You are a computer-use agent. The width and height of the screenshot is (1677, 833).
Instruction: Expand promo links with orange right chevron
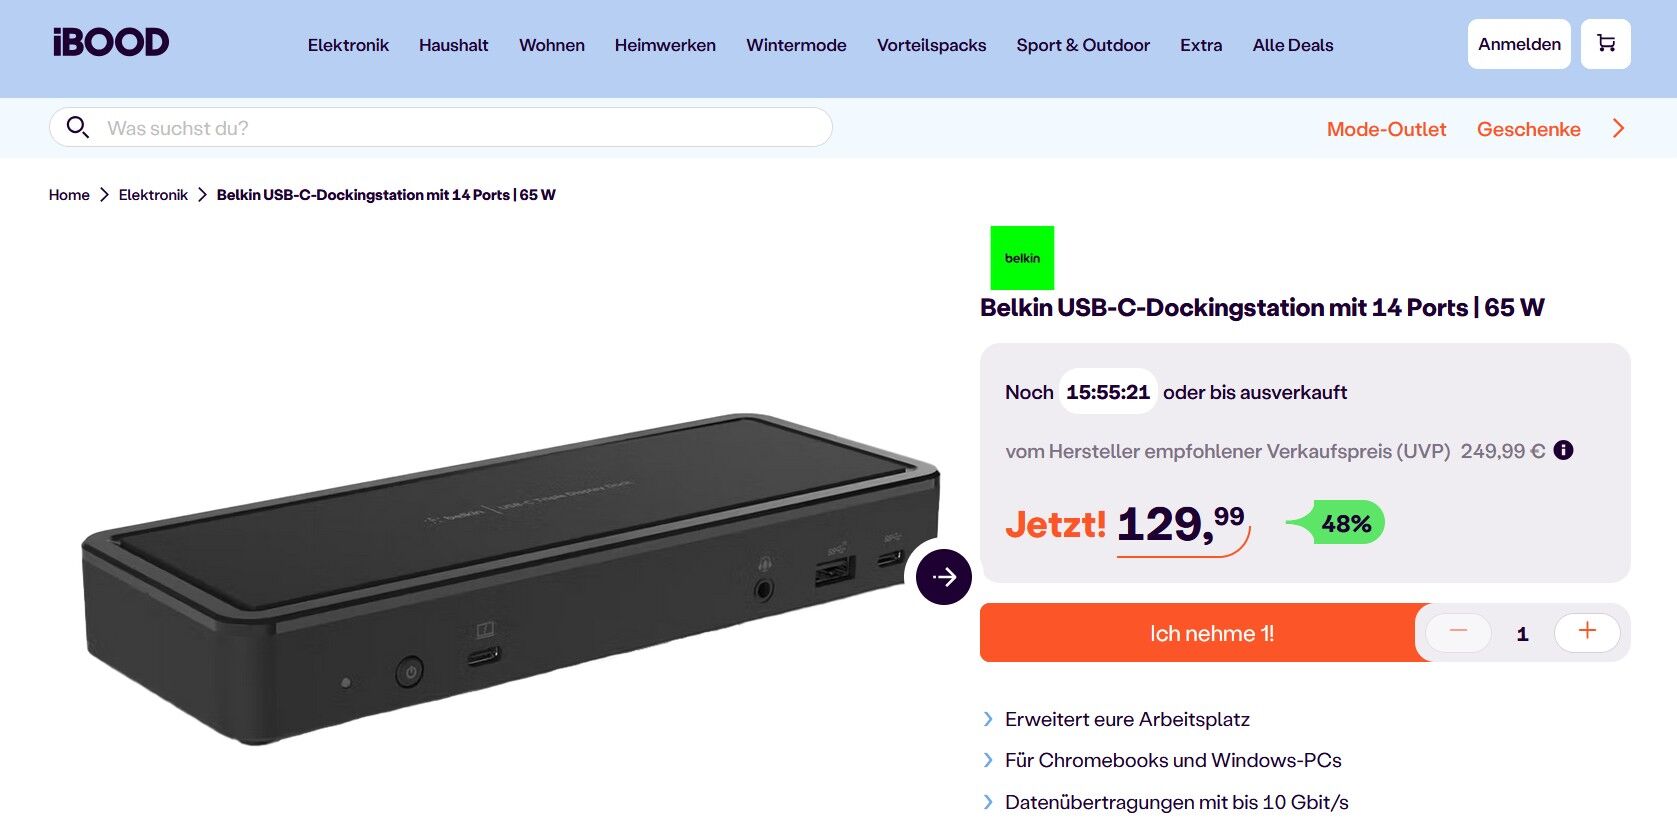1619,128
